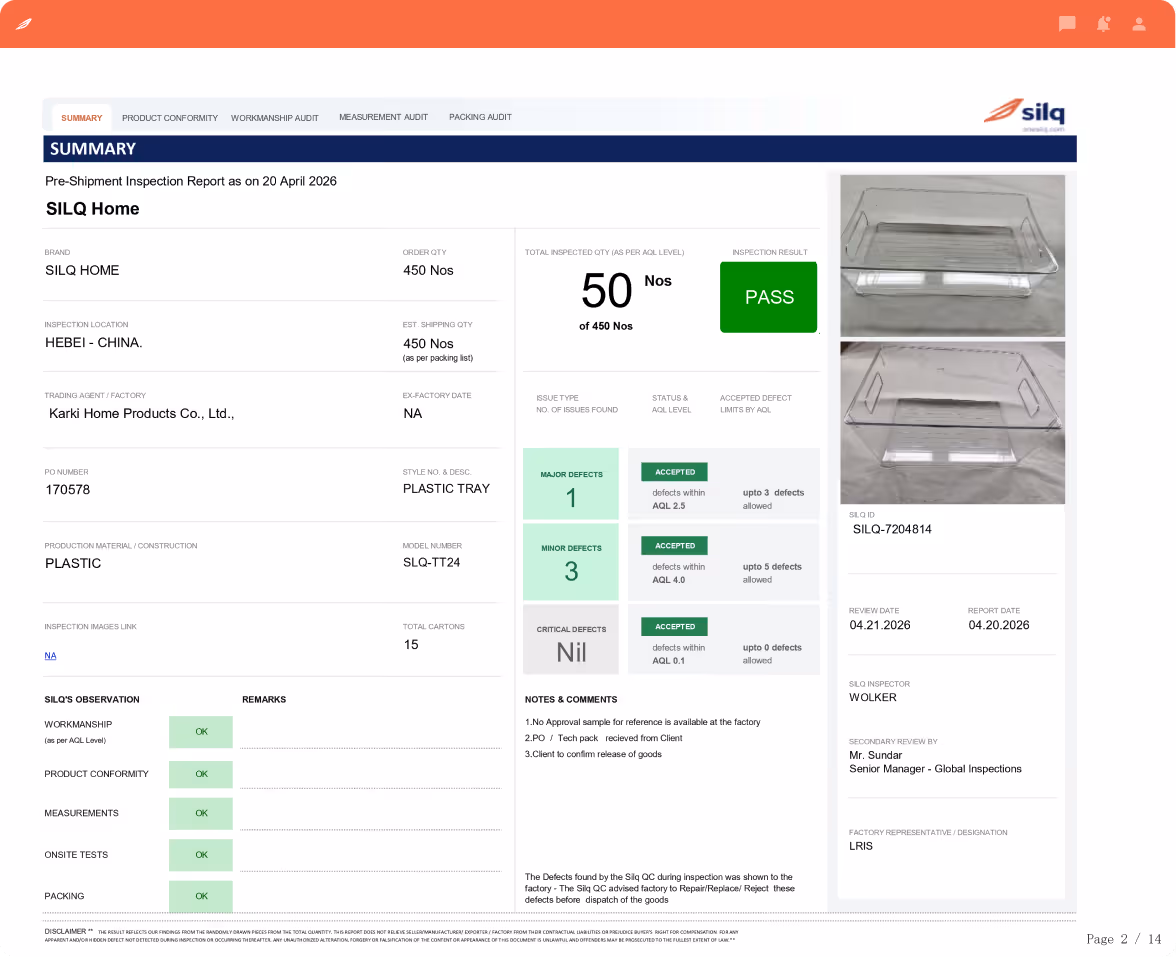Click the silq brand logo on report

(x=1024, y=114)
